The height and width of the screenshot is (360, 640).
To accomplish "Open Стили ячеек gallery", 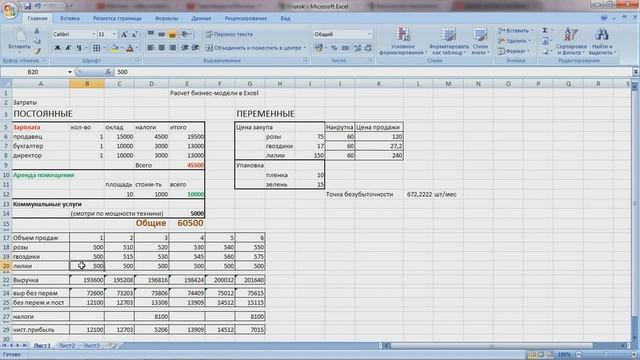I will point(480,41).
